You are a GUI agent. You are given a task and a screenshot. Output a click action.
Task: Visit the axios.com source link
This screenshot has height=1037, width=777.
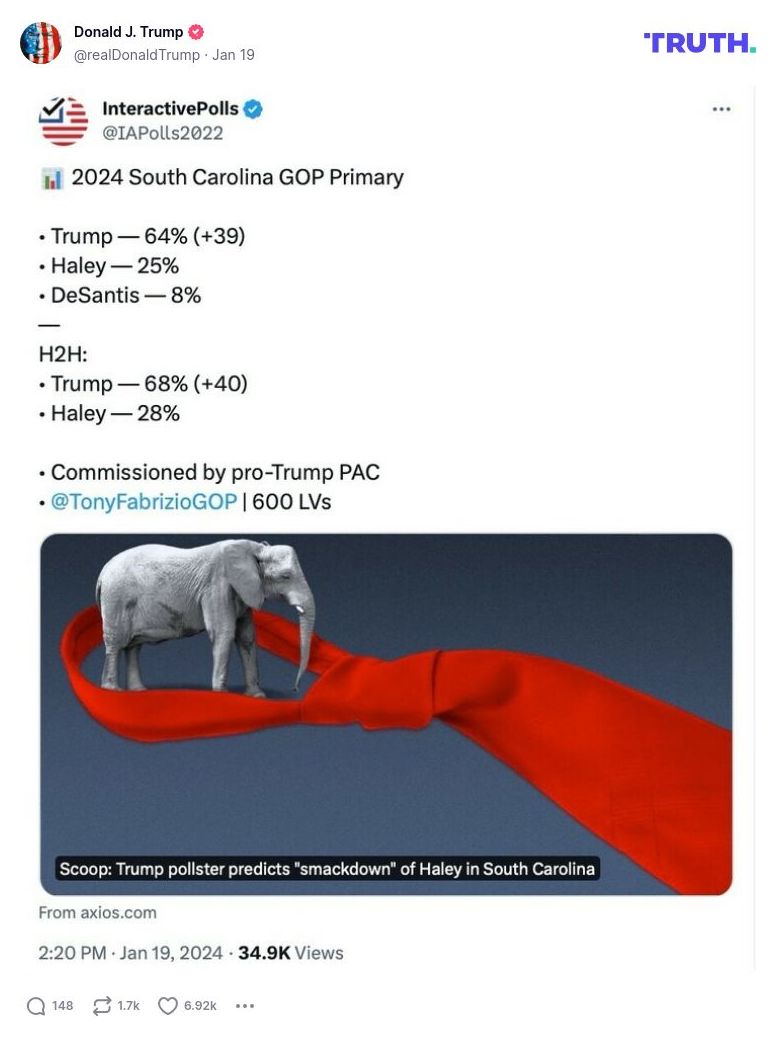coord(97,912)
